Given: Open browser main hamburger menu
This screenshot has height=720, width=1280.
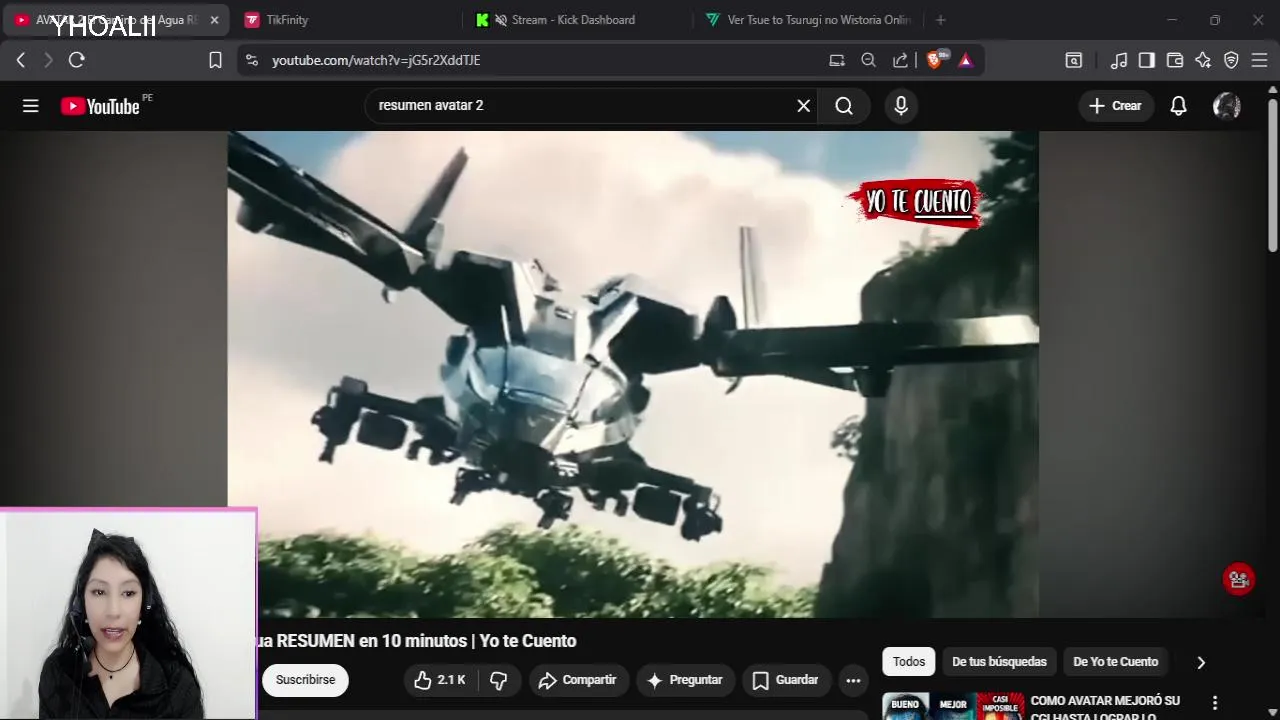Looking at the screenshot, I should [1260, 60].
